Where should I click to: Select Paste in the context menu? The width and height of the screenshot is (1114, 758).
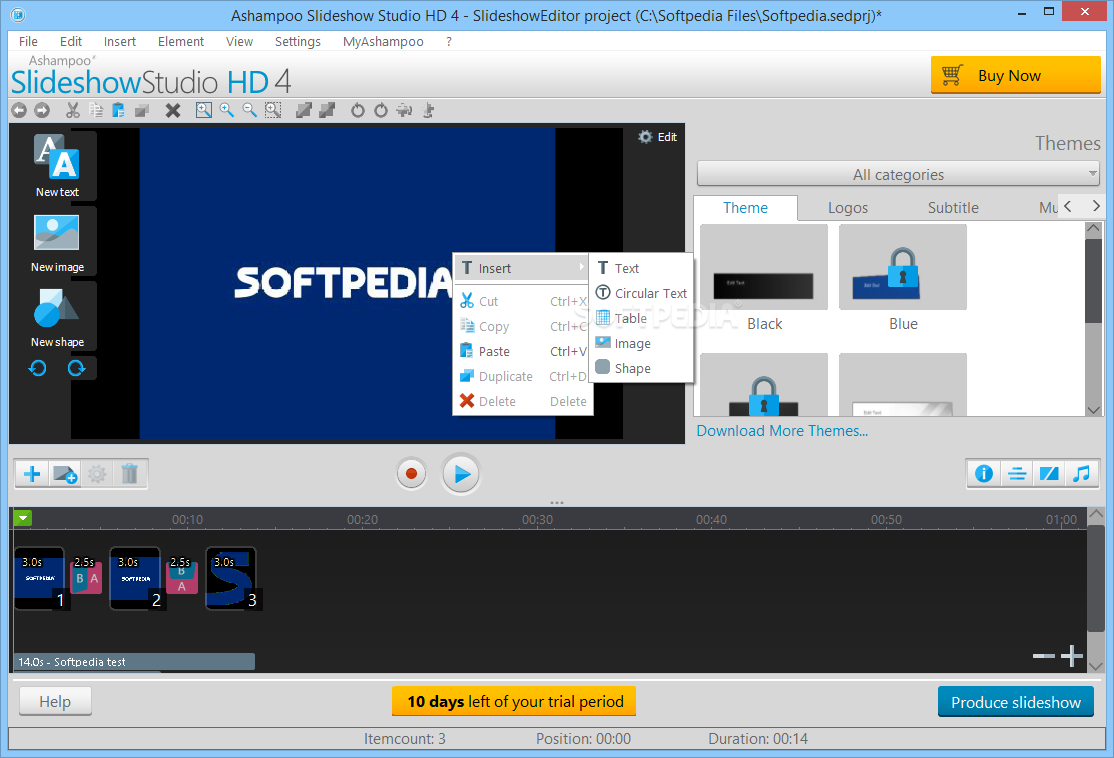pos(523,351)
